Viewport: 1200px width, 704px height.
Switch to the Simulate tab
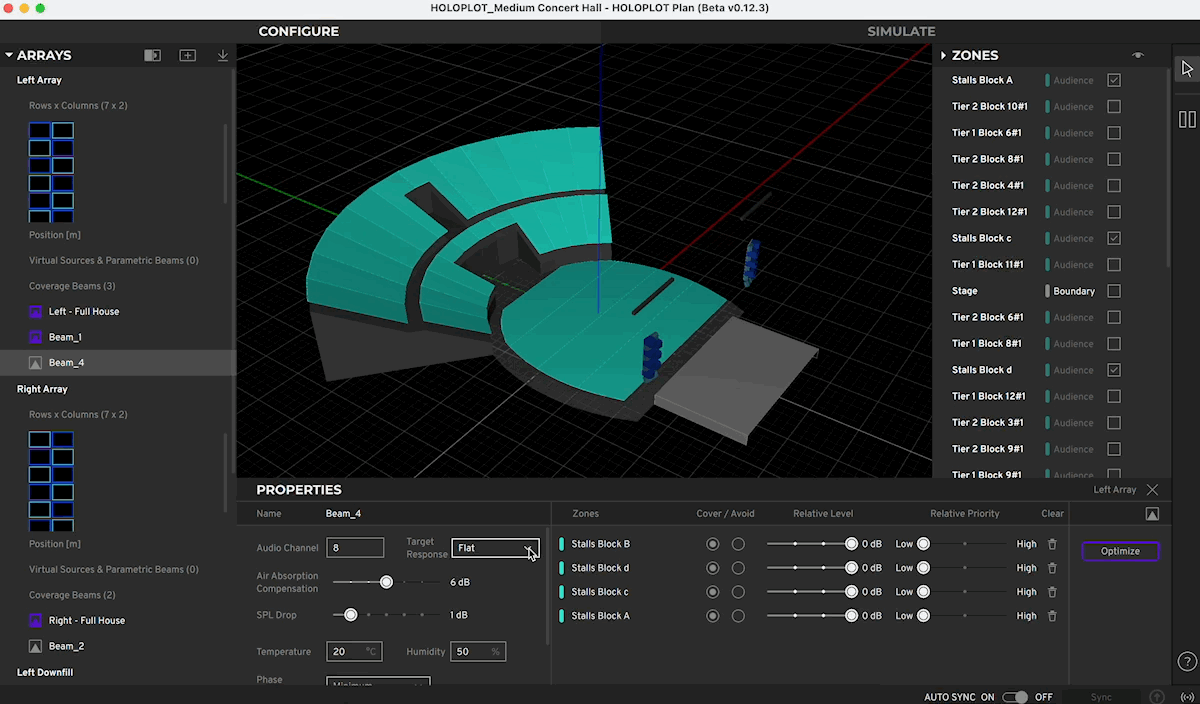[901, 31]
